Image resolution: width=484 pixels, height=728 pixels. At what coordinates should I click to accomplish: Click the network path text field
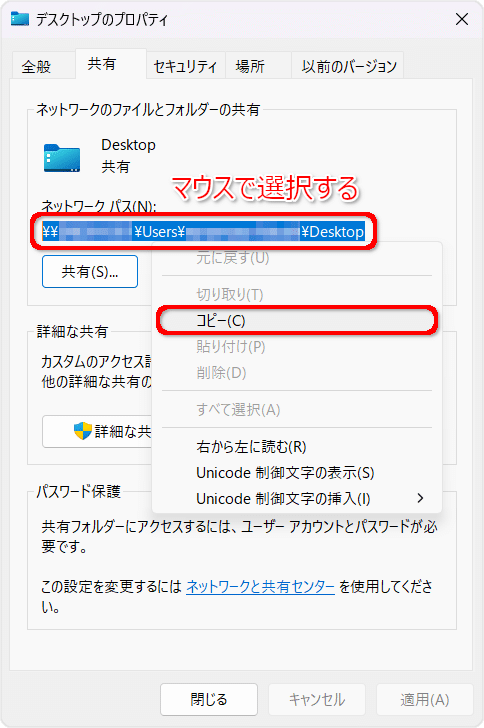point(203,231)
